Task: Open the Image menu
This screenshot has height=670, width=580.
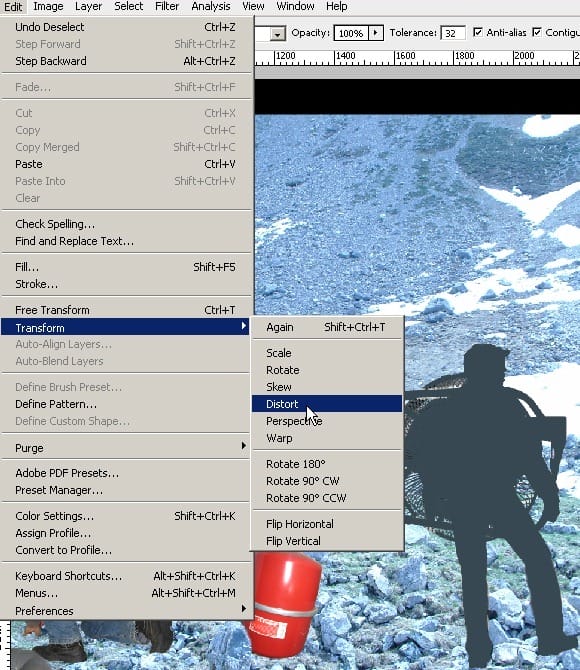Action: point(48,6)
